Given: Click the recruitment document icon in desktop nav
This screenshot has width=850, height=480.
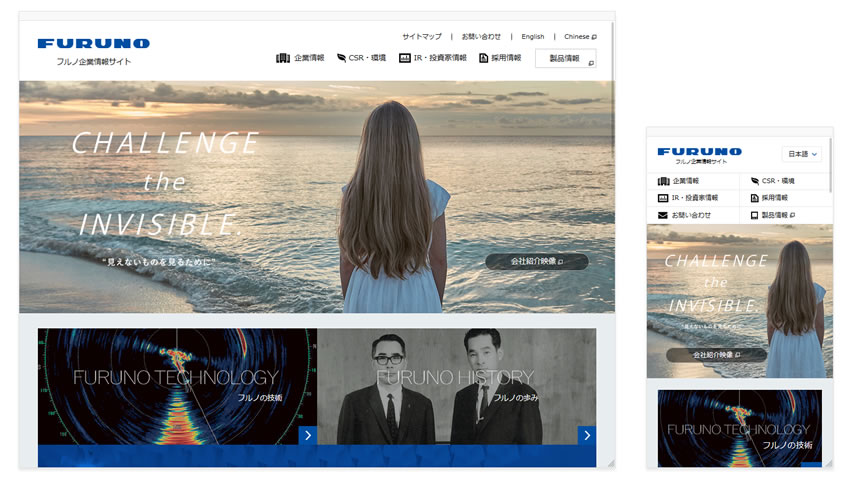Looking at the screenshot, I should click(484, 58).
